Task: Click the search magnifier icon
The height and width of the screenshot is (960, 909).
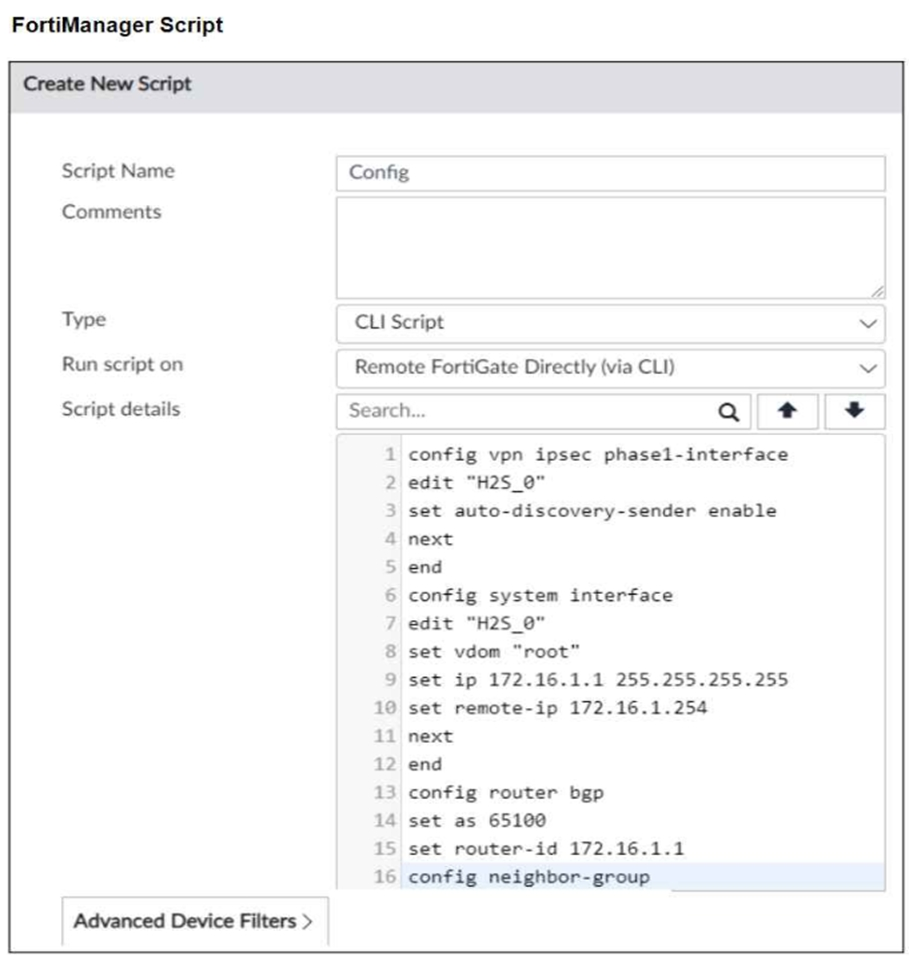Action: [x=728, y=412]
